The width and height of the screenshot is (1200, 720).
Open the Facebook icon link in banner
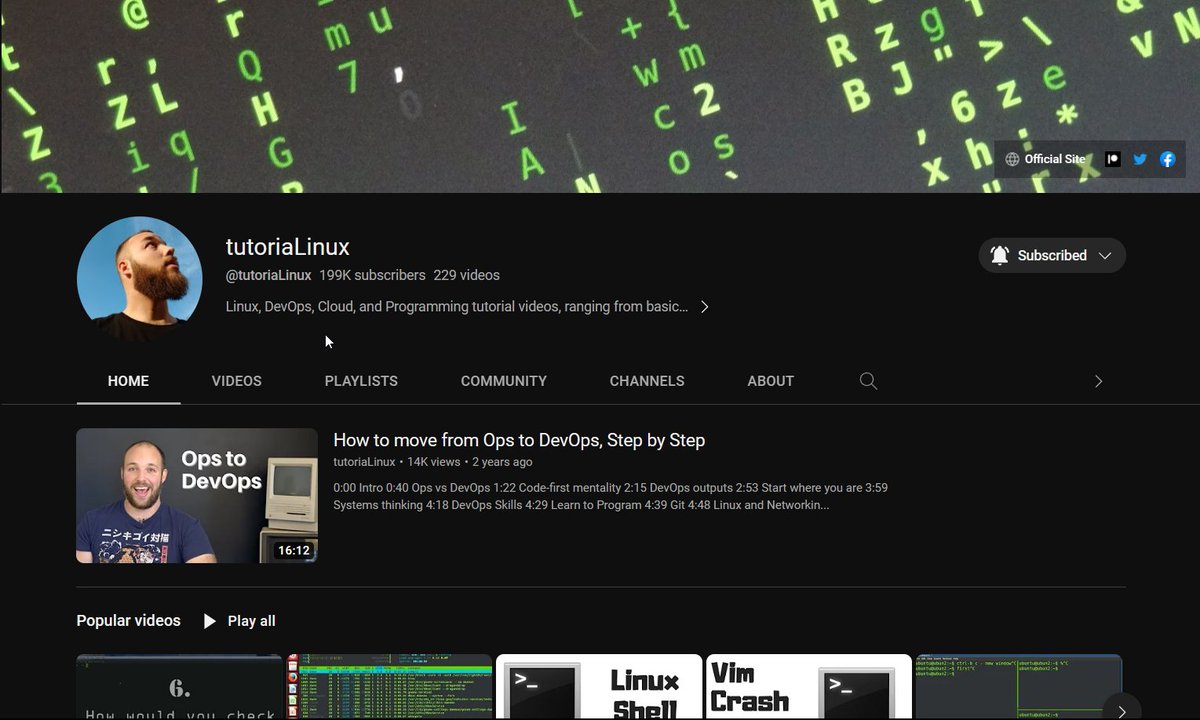point(1167,159)
